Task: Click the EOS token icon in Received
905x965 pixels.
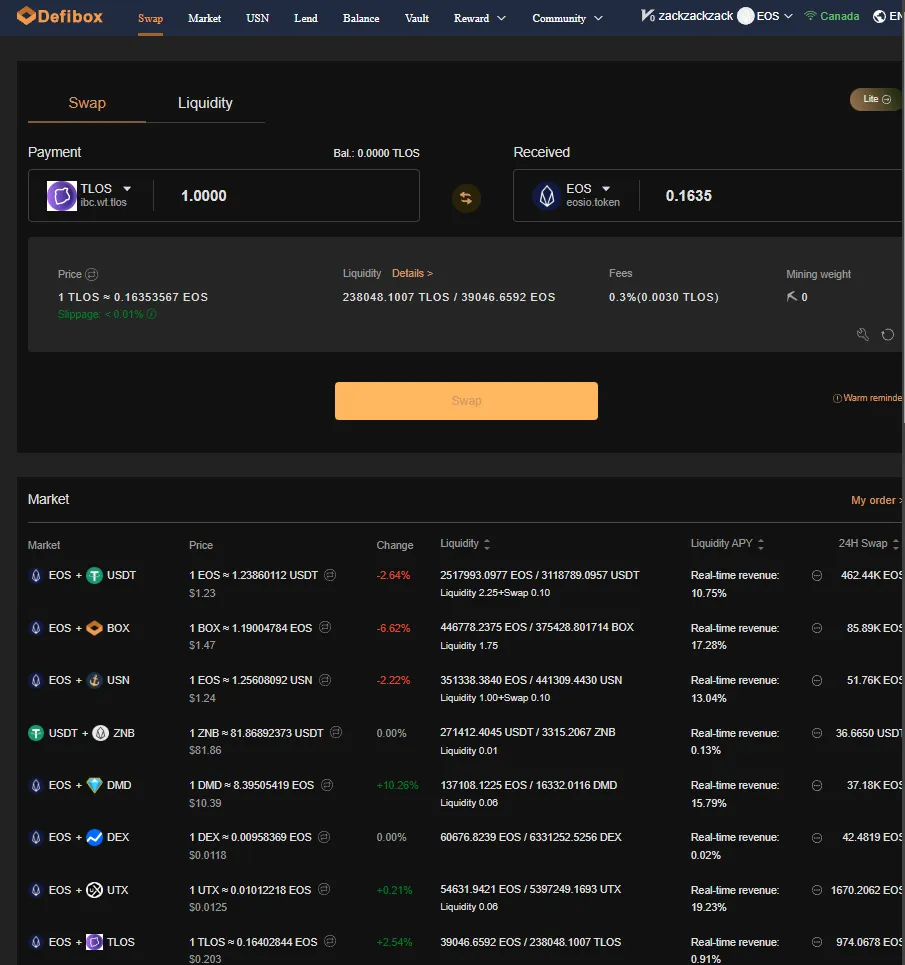Action: click(x=546, y=196)
